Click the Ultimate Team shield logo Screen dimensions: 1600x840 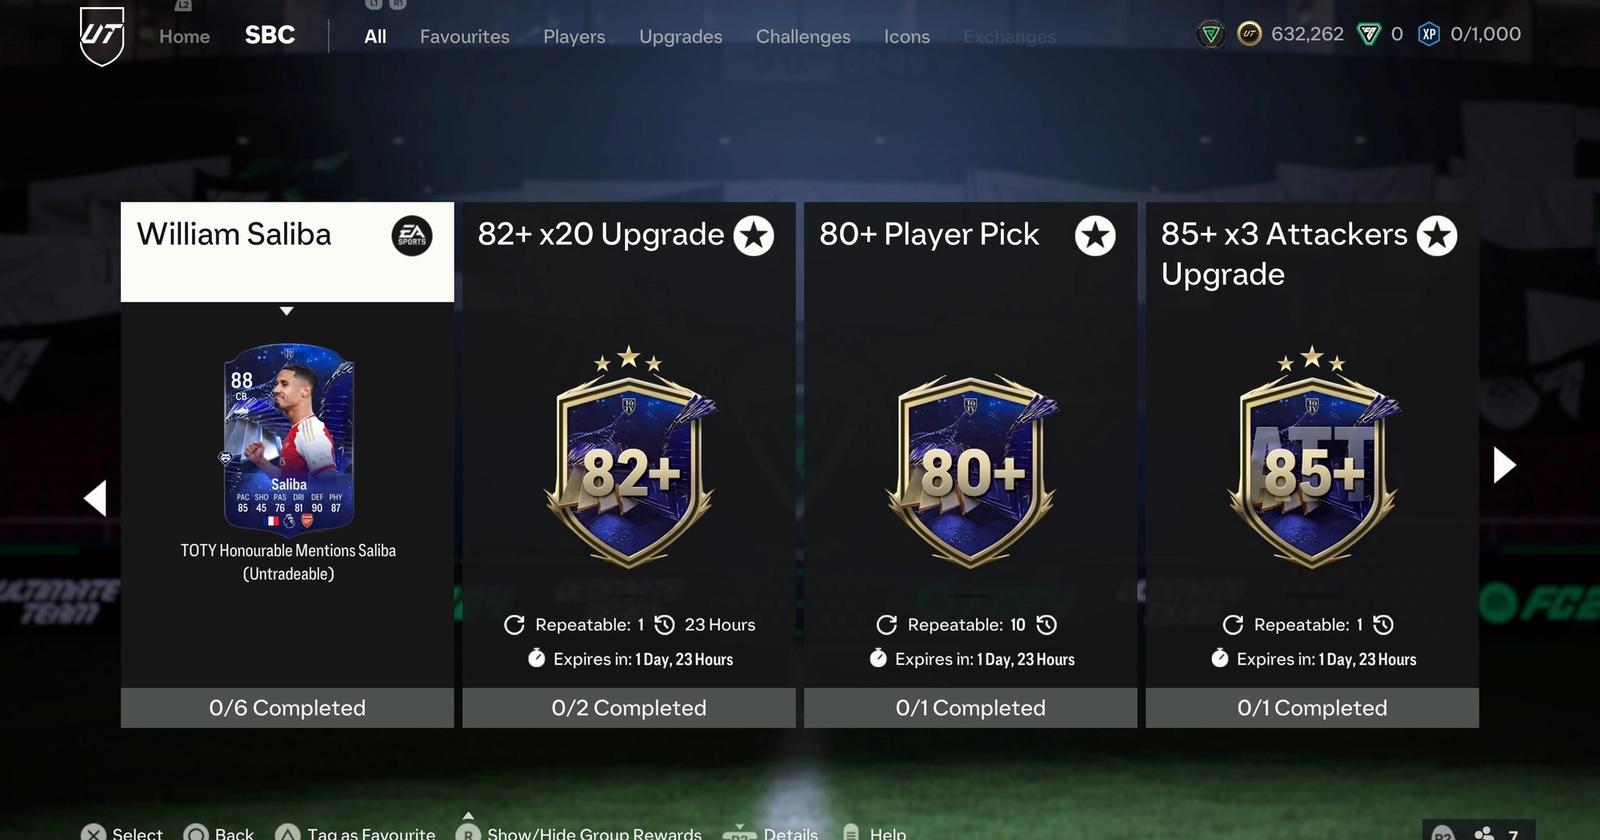click(102, 36)
